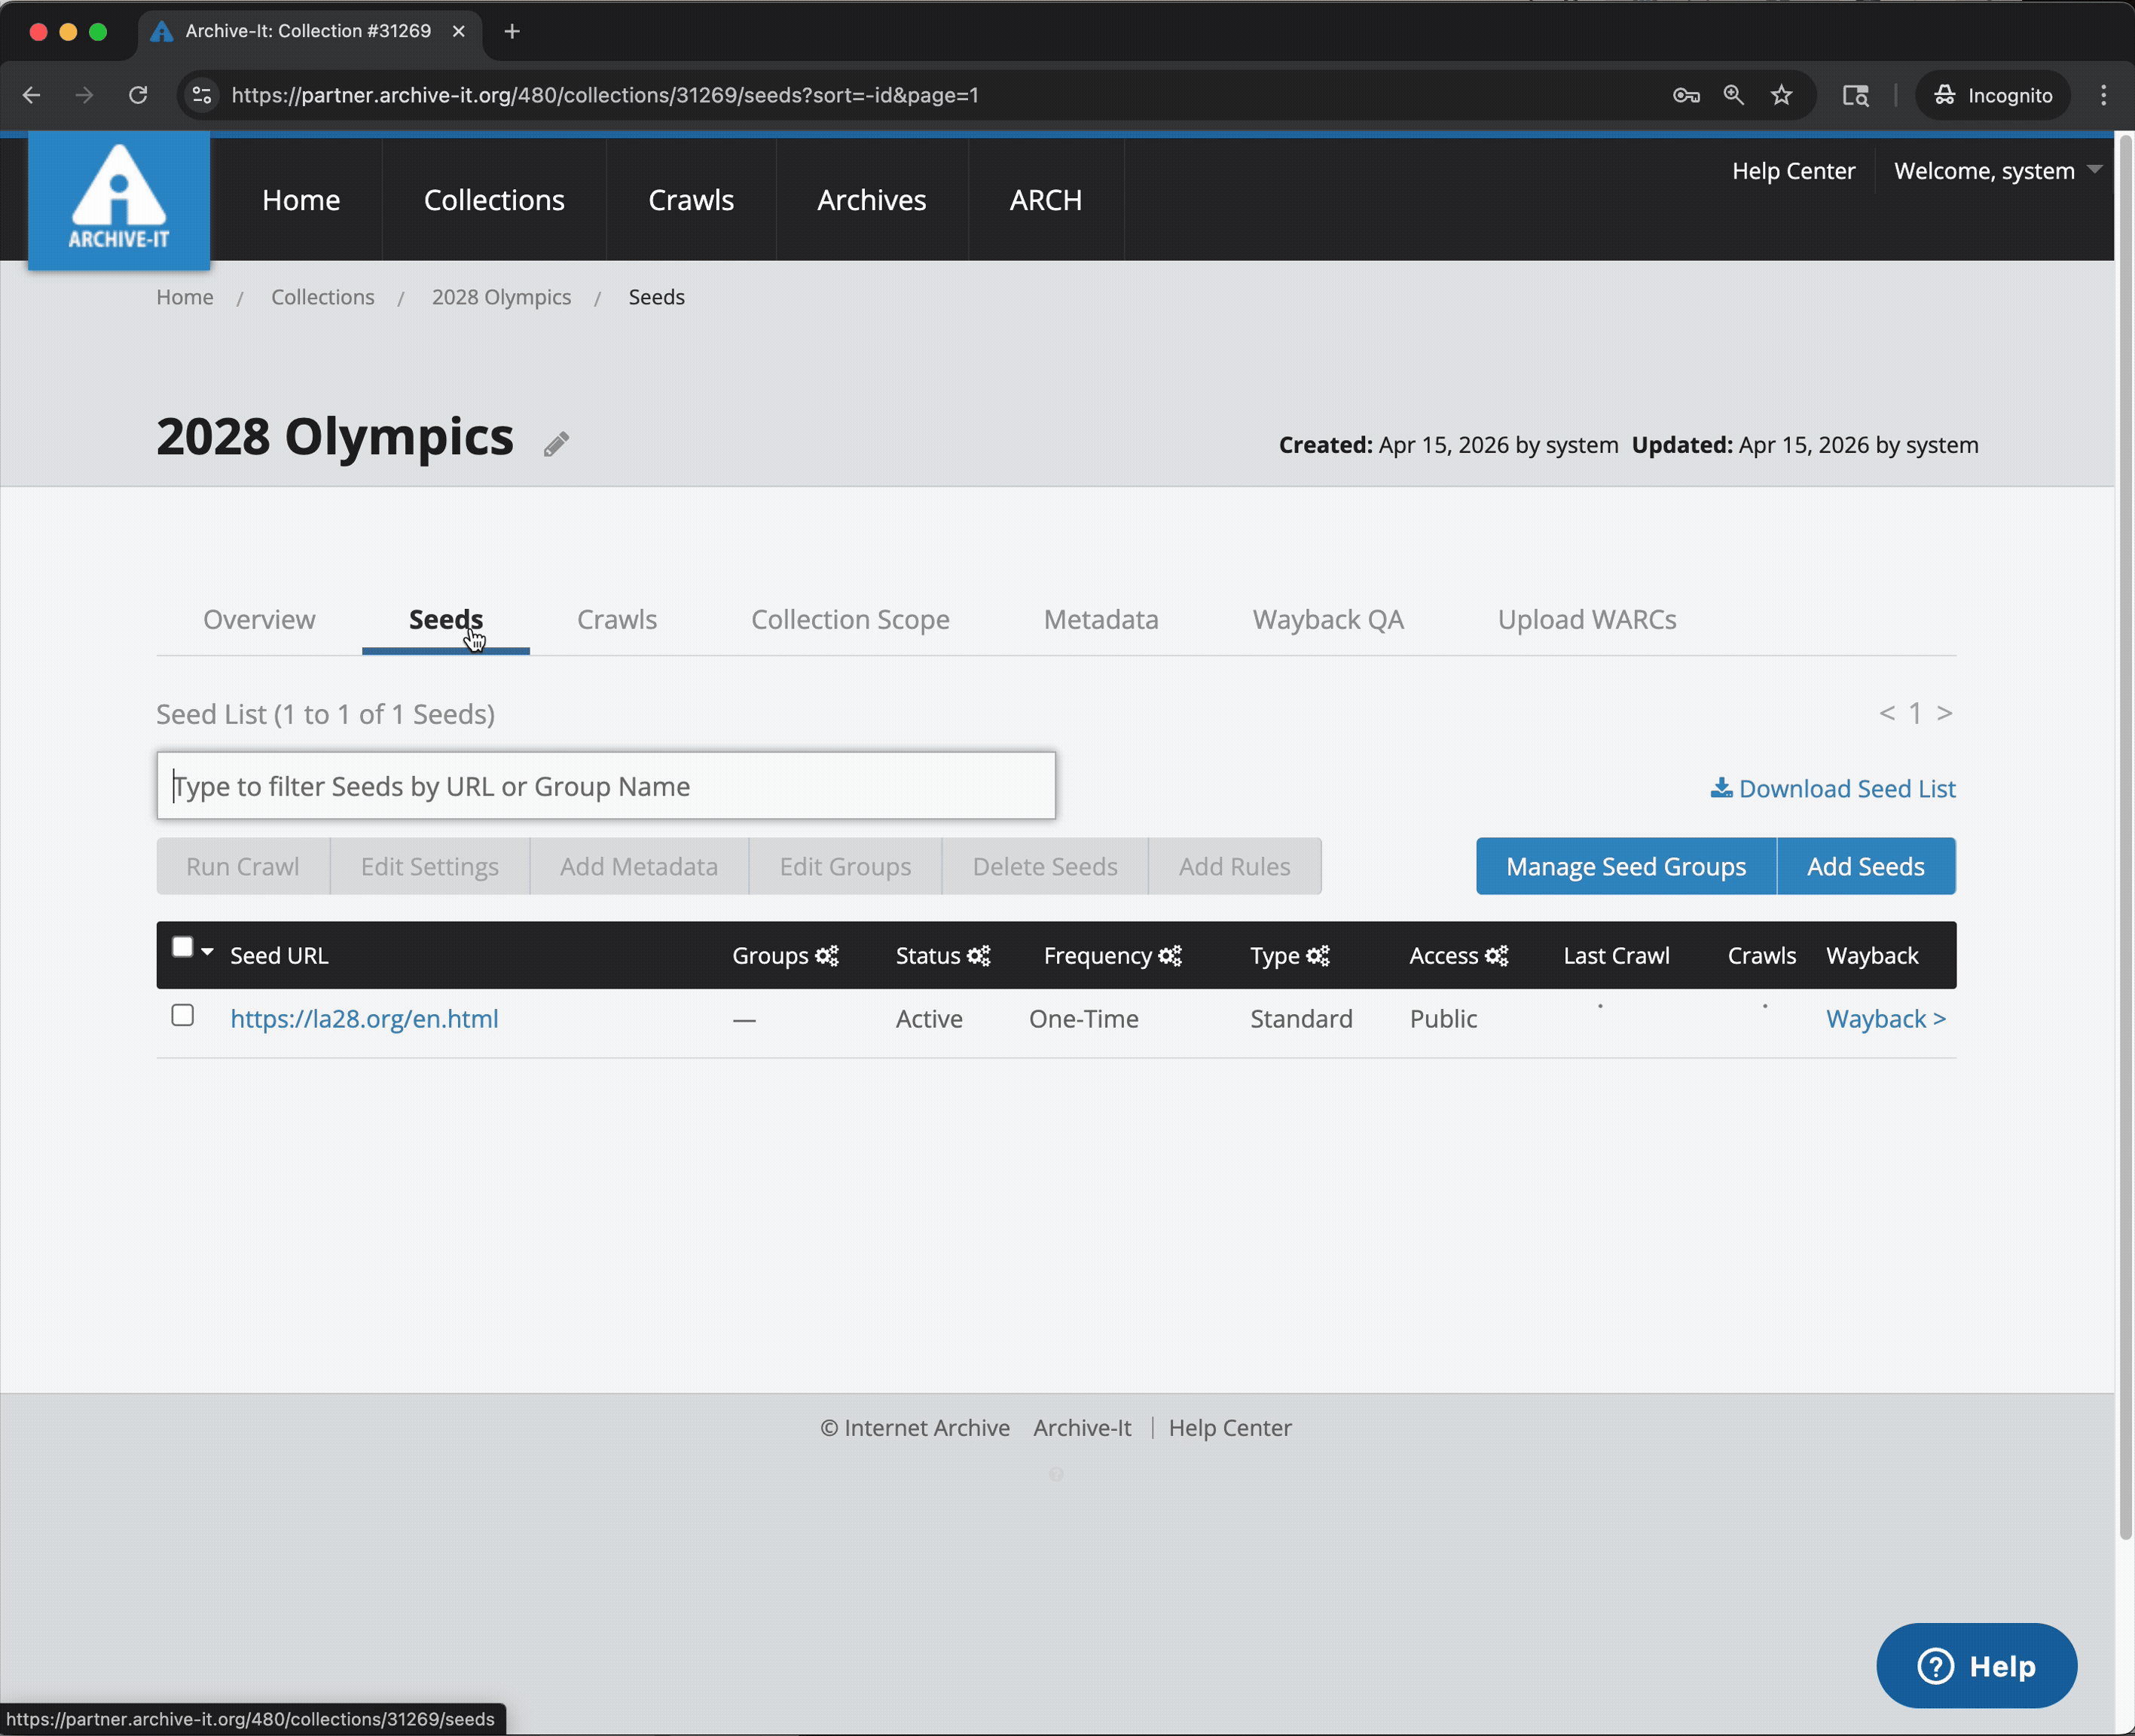
Task: Open Collections in top navigation
Action: 494,200
